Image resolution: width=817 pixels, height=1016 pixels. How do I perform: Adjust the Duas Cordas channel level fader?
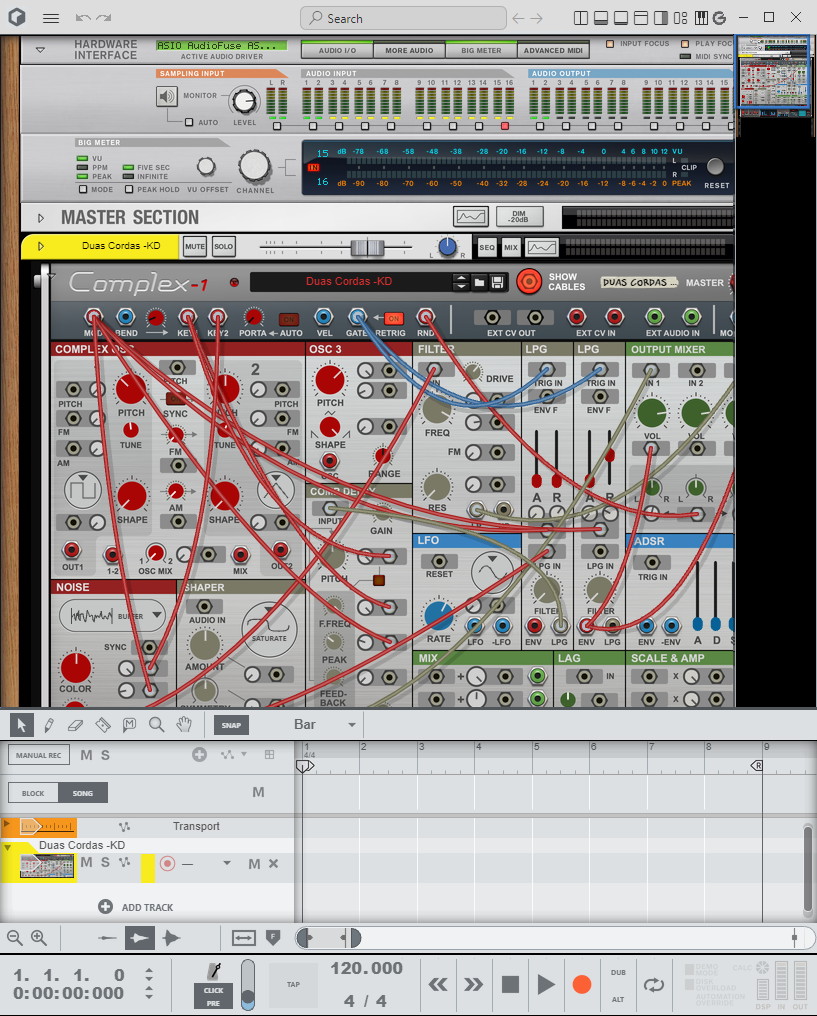[367, 247]
